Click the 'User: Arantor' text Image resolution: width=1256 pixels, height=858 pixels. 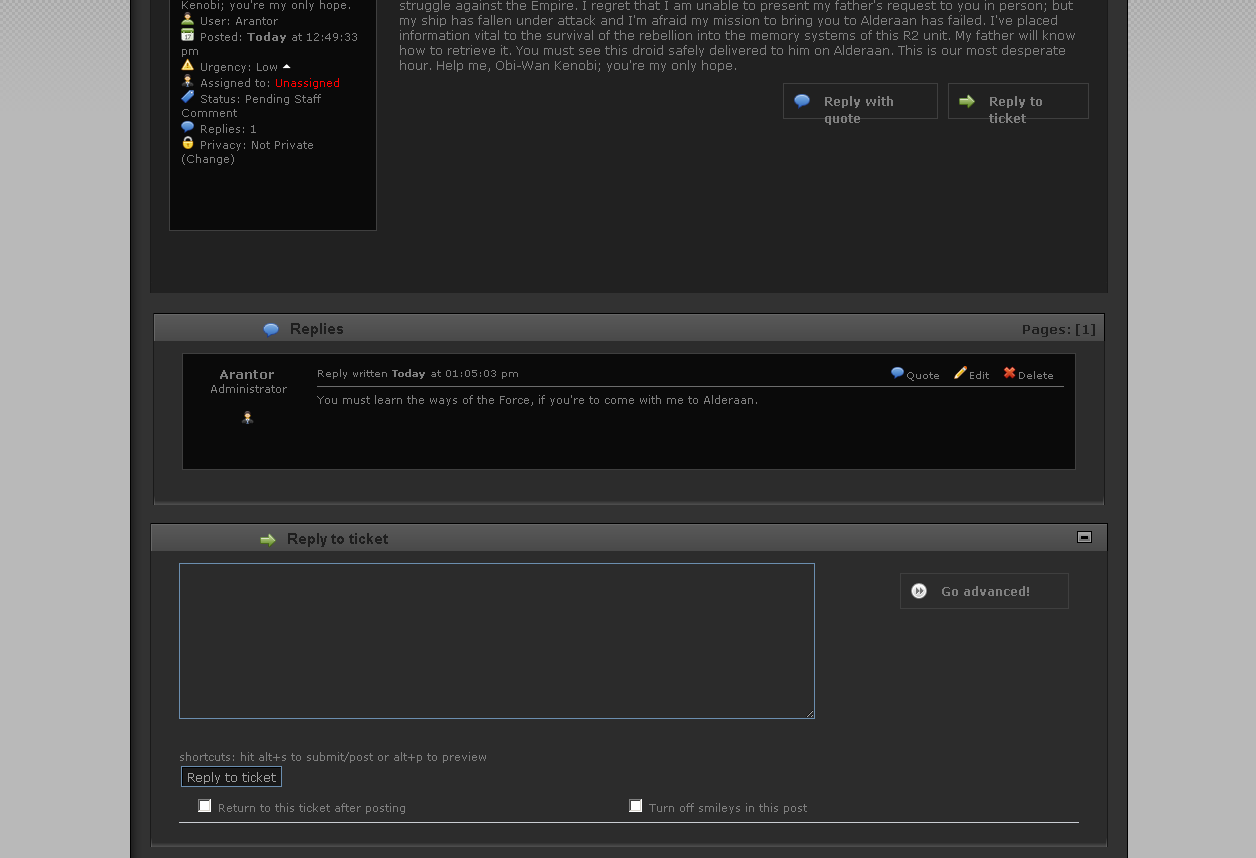[239, 21]
